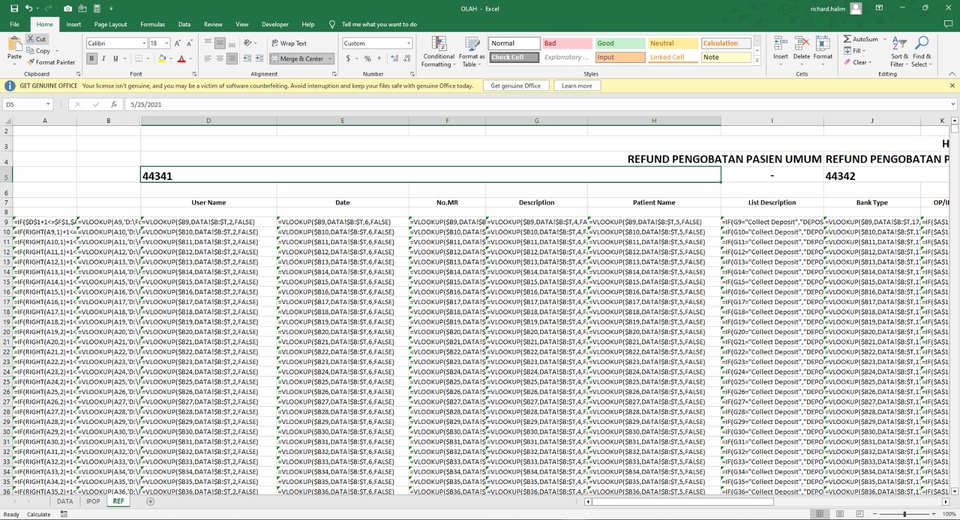Activate the Format Painter tool
The image size is (960, 520).
51,62
